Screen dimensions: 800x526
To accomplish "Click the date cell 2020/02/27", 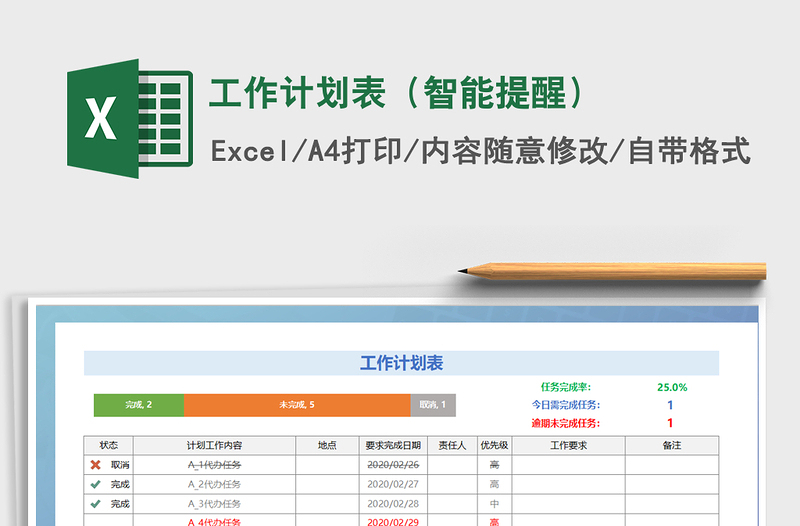I will pyautogui.click(x=393, y=484).
